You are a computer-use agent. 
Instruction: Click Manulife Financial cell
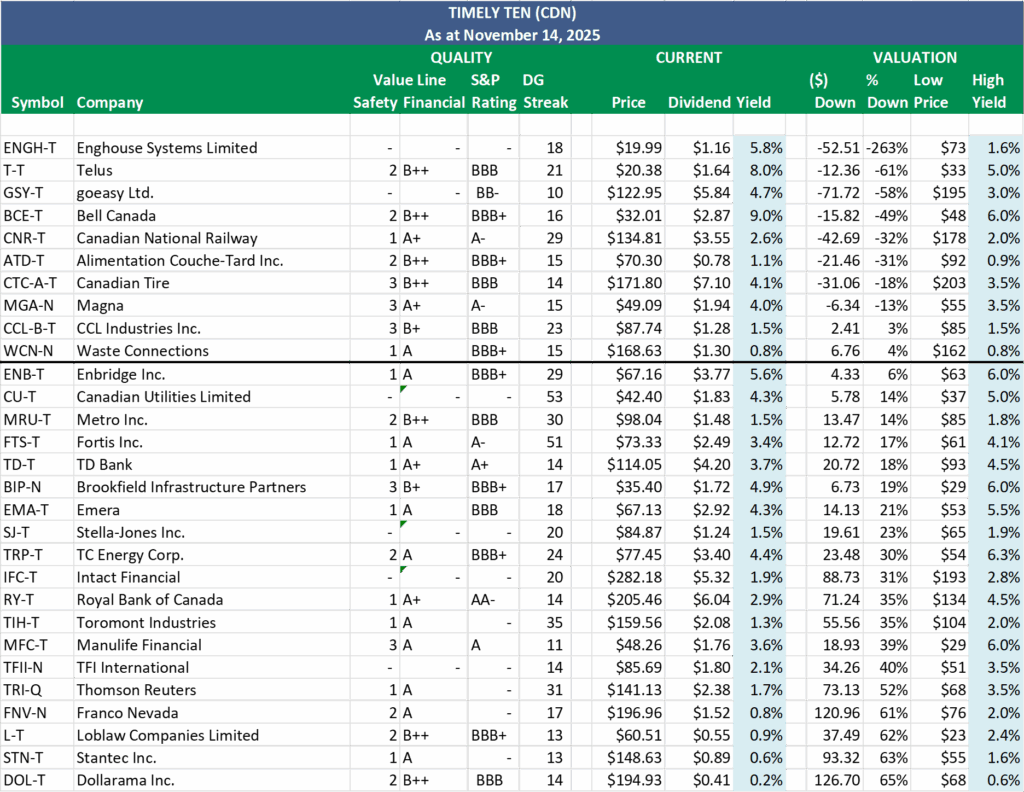(212, 645)
